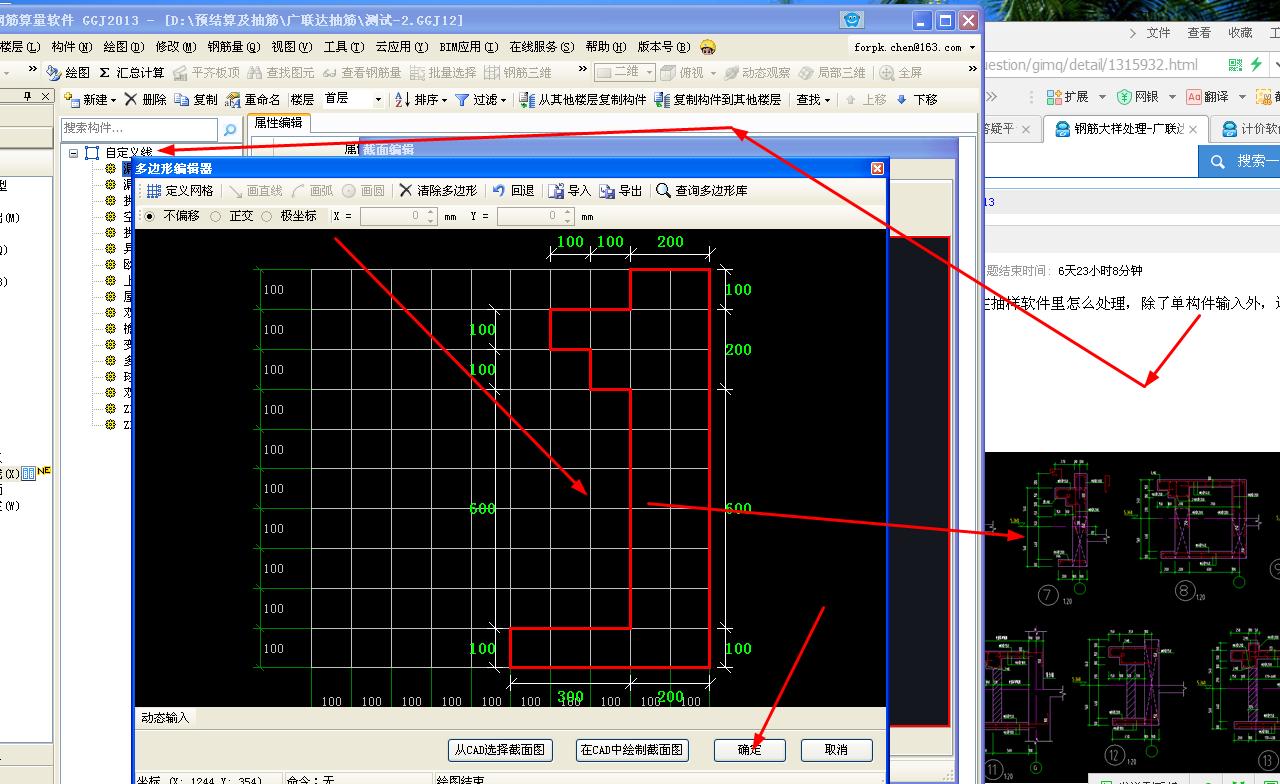Click 网银 icon in browser toolbar
The width and height of the screenshot is (1280, 784).
(x=1124, y=97)
